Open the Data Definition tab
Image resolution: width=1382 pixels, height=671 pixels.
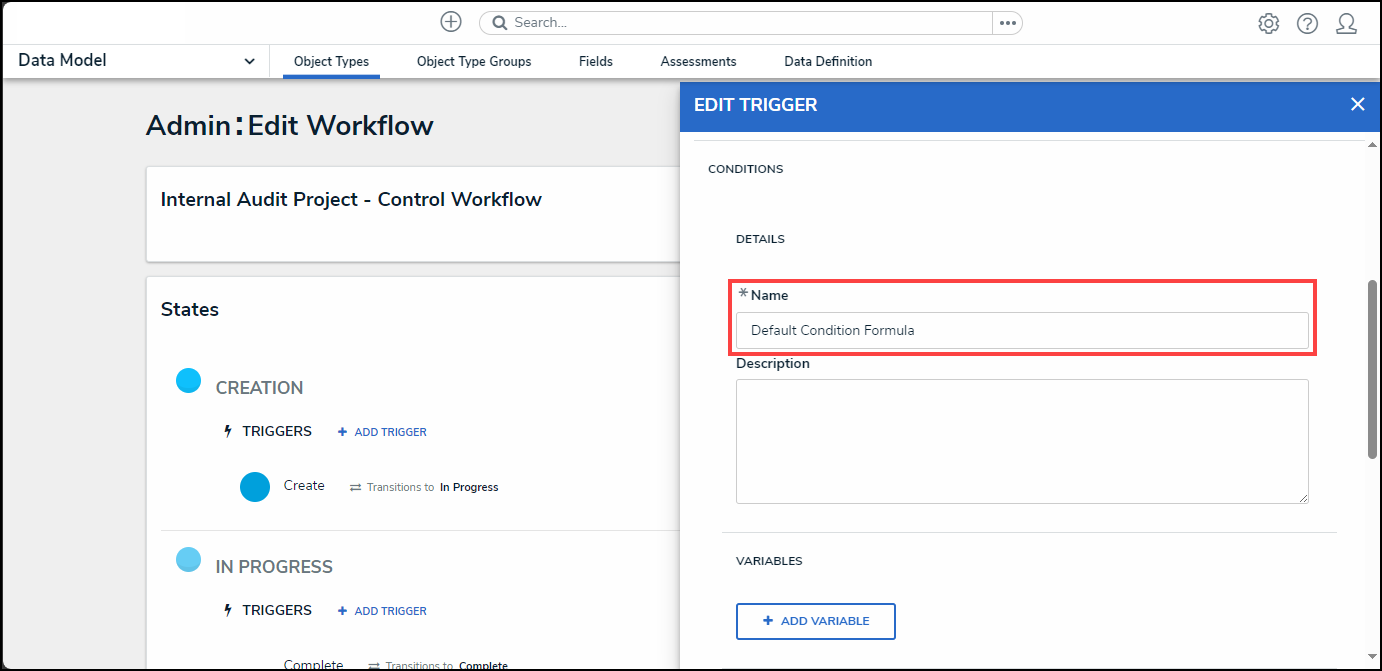[x=828, y=62]
